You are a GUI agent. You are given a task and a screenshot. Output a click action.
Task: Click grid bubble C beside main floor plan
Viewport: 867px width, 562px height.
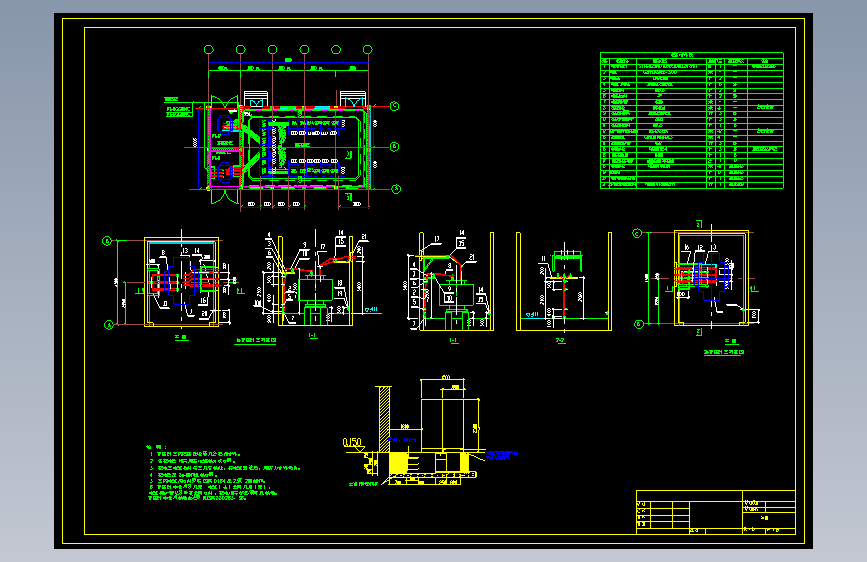tap(395, 106)
